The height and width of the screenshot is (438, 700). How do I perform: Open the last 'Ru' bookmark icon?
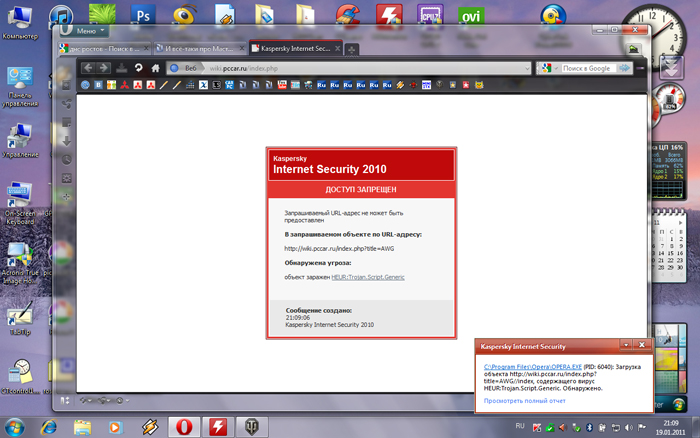387,85
